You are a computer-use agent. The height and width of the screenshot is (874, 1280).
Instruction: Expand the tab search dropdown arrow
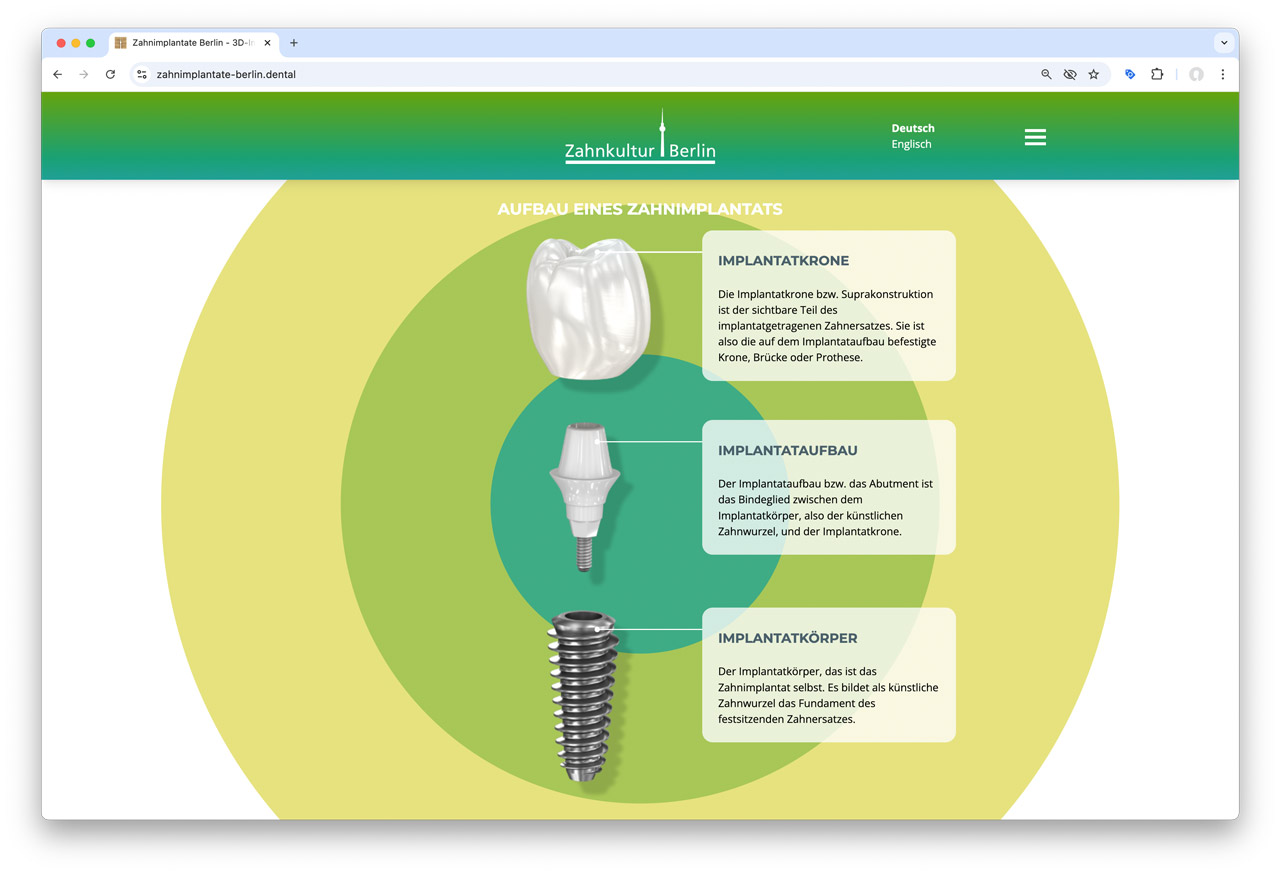(1223, 43)
